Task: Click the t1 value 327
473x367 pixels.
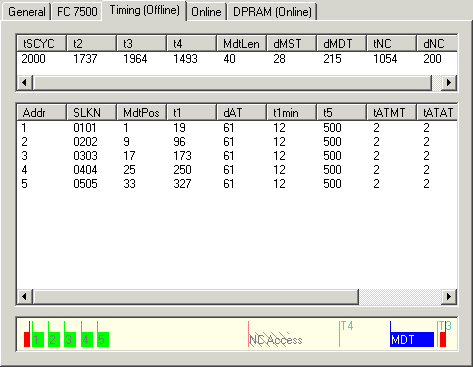Action: click(182, 184)
